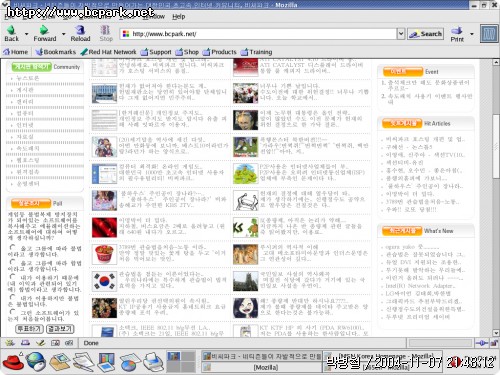Click the Mozilla throbber logo
The height and width of the screenshot is (375, 500).
coord(489,34)
